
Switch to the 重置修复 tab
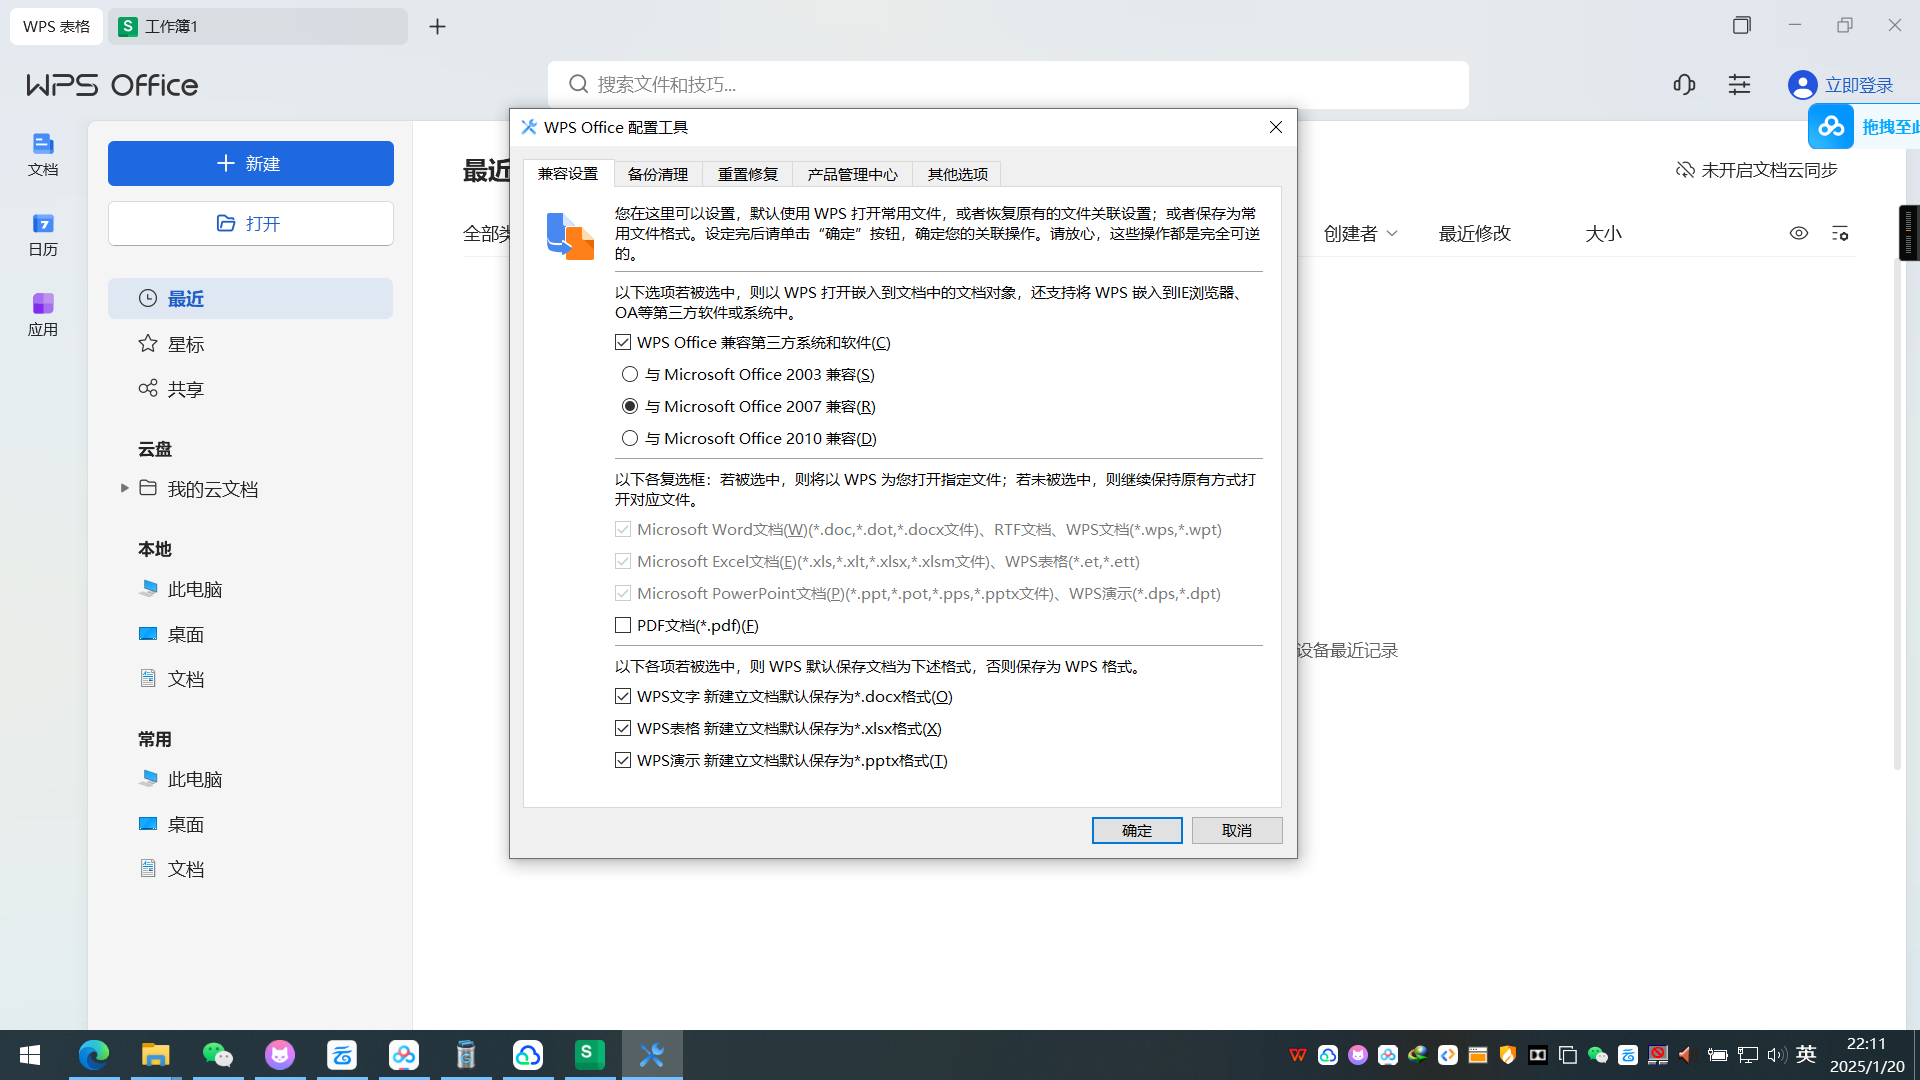pos(748,174)
